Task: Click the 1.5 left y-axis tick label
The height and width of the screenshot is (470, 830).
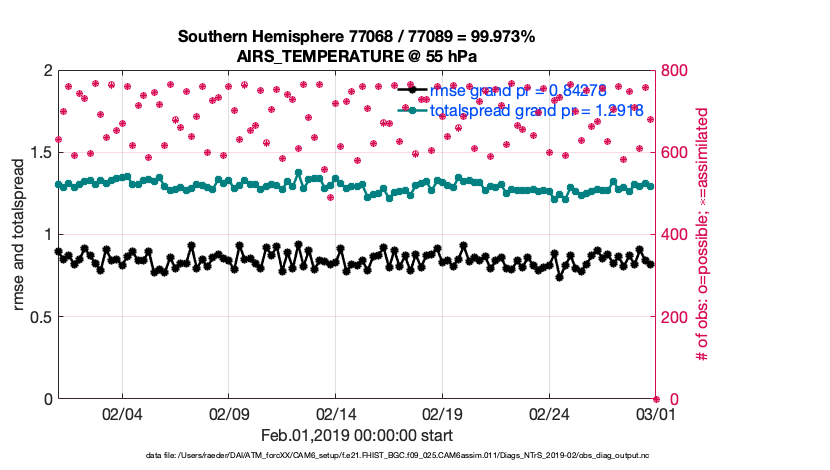Action: tap(38, 152)
